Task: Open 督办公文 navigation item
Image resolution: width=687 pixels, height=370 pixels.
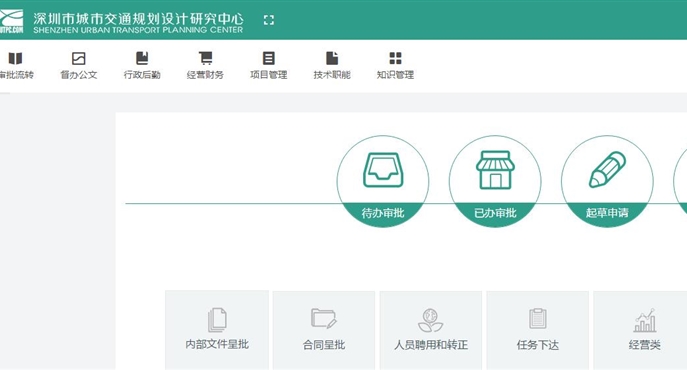Action: (x=79, y=66)
